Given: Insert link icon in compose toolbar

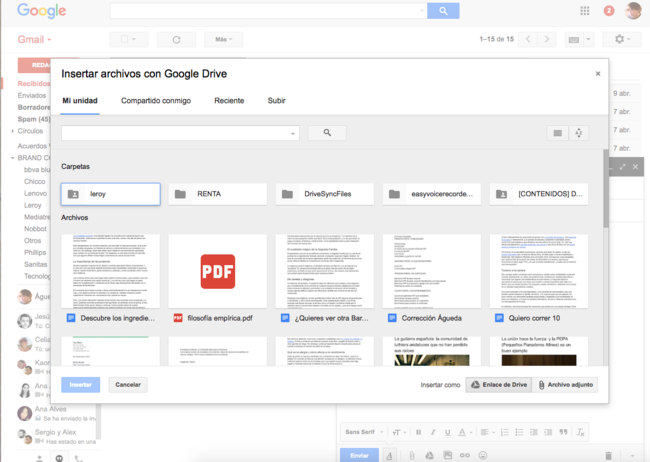Looking at the screenshot, I should (465, 455).
